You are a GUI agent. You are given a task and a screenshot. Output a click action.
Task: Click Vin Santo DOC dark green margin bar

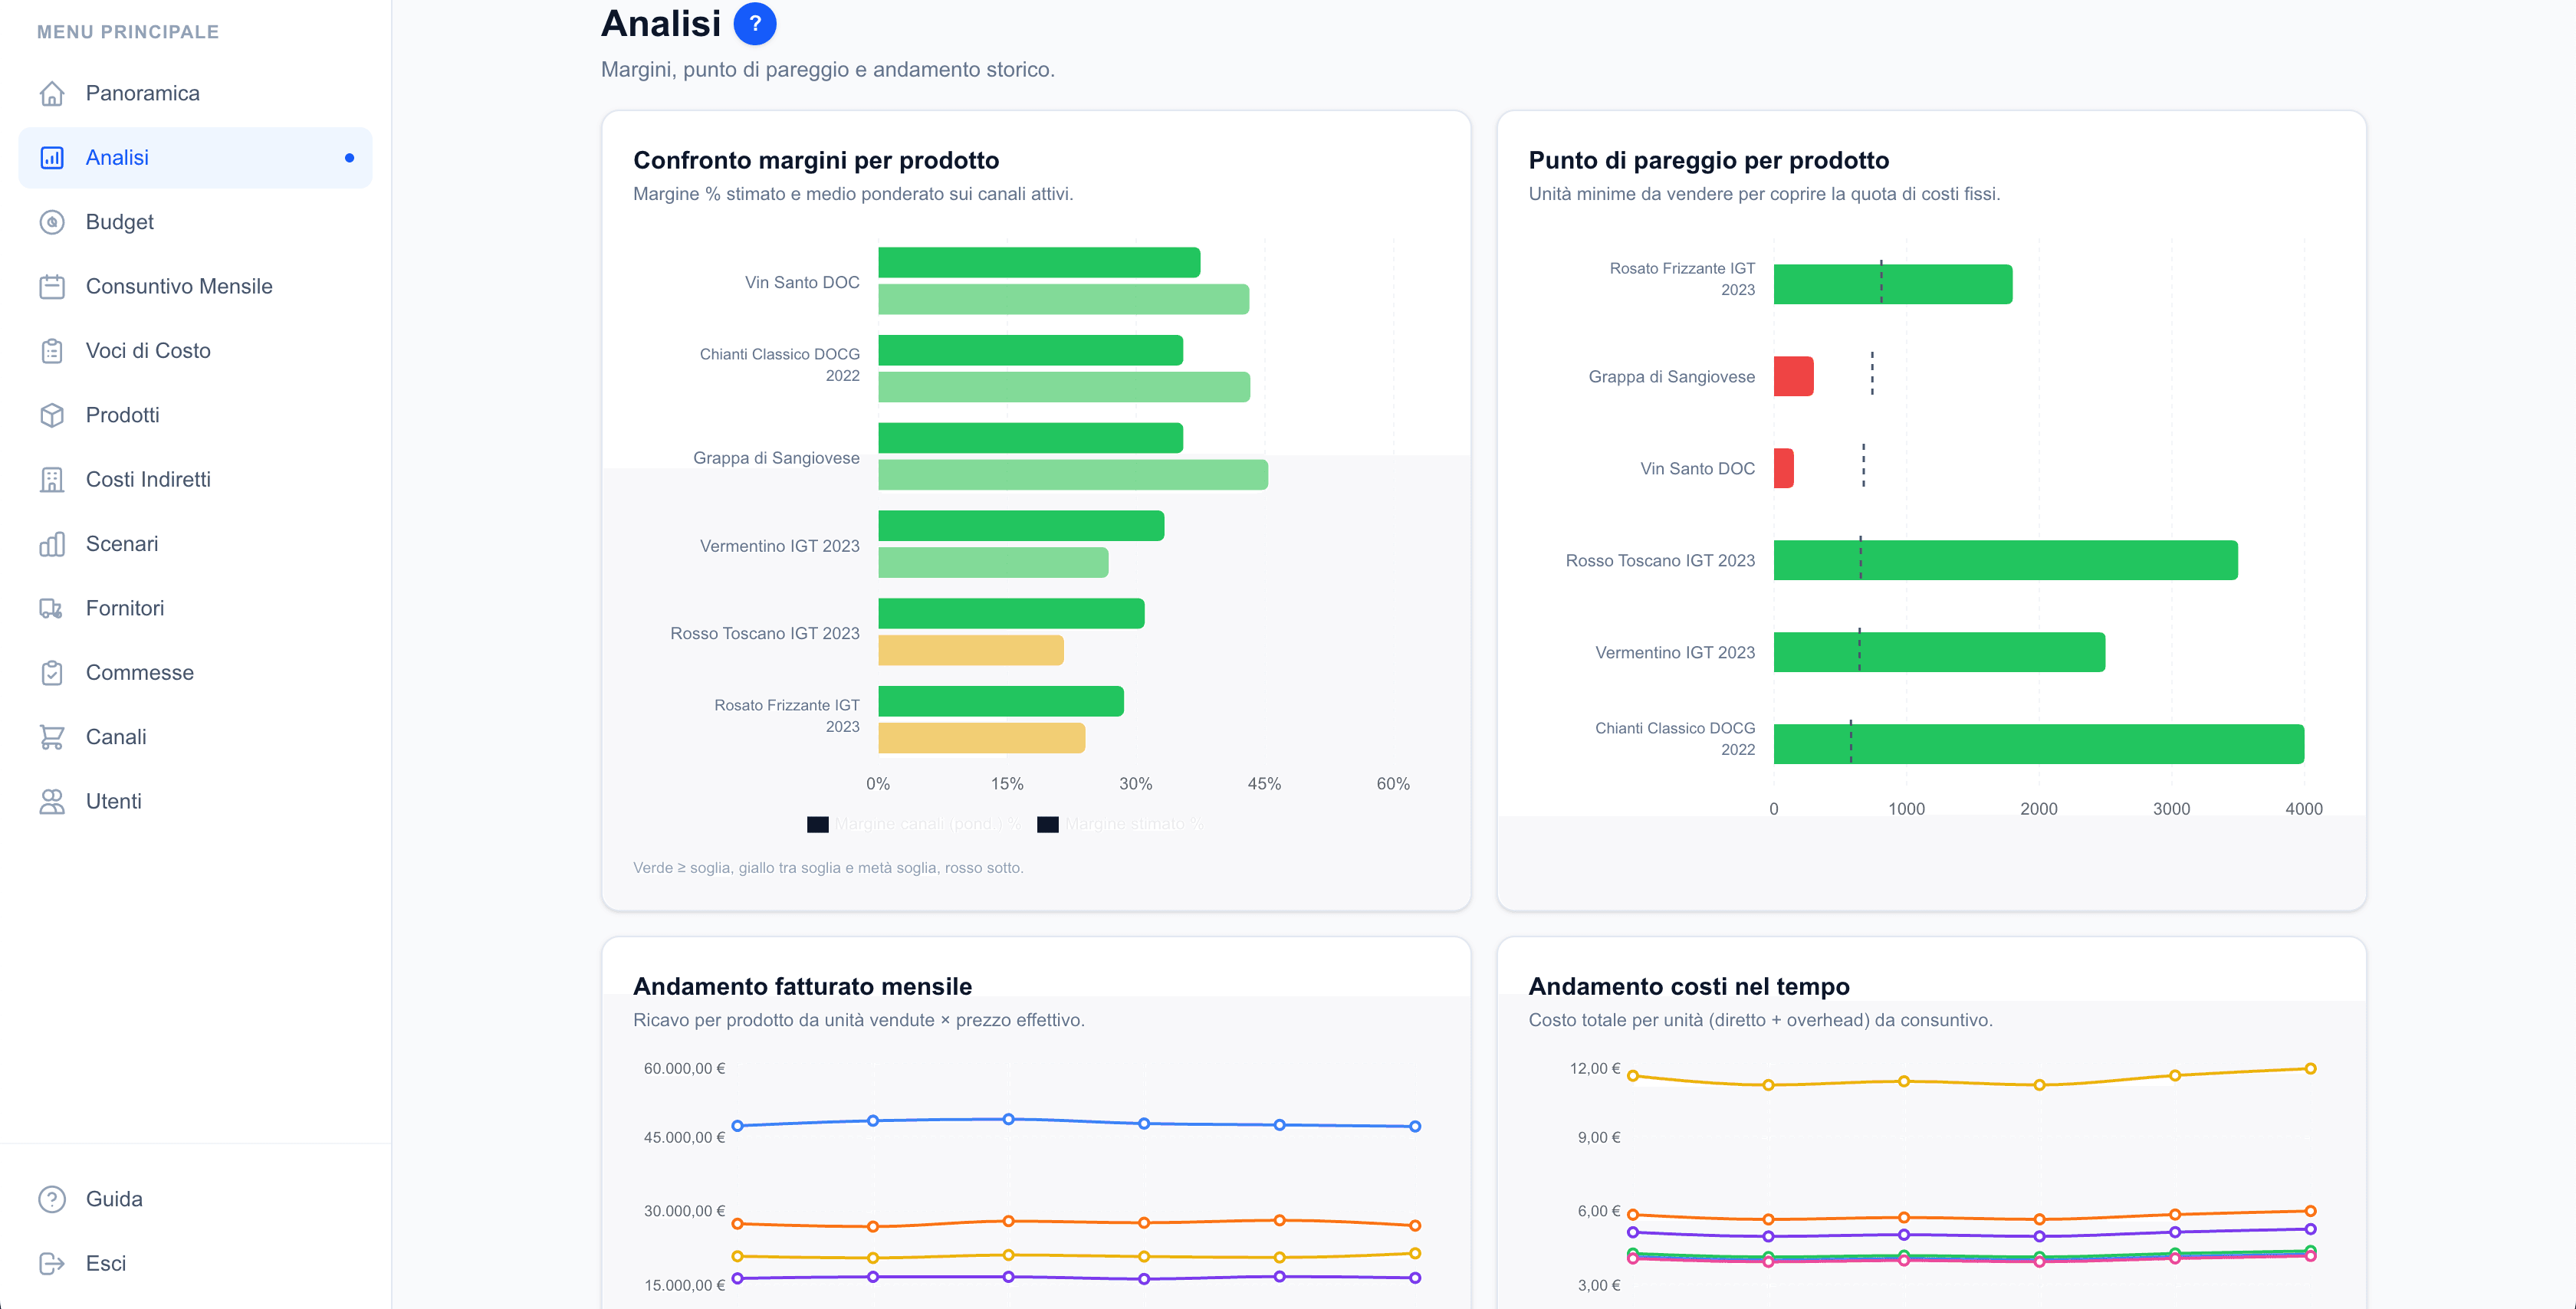click(1039, 263)
